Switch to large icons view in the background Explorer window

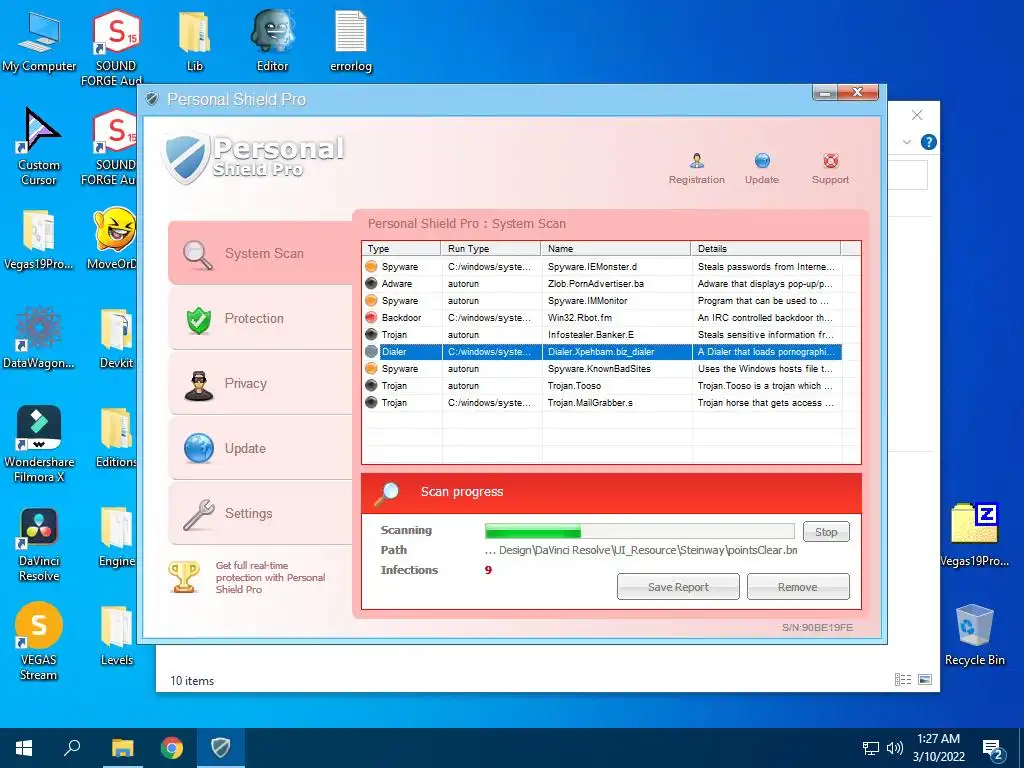point(925,680)
